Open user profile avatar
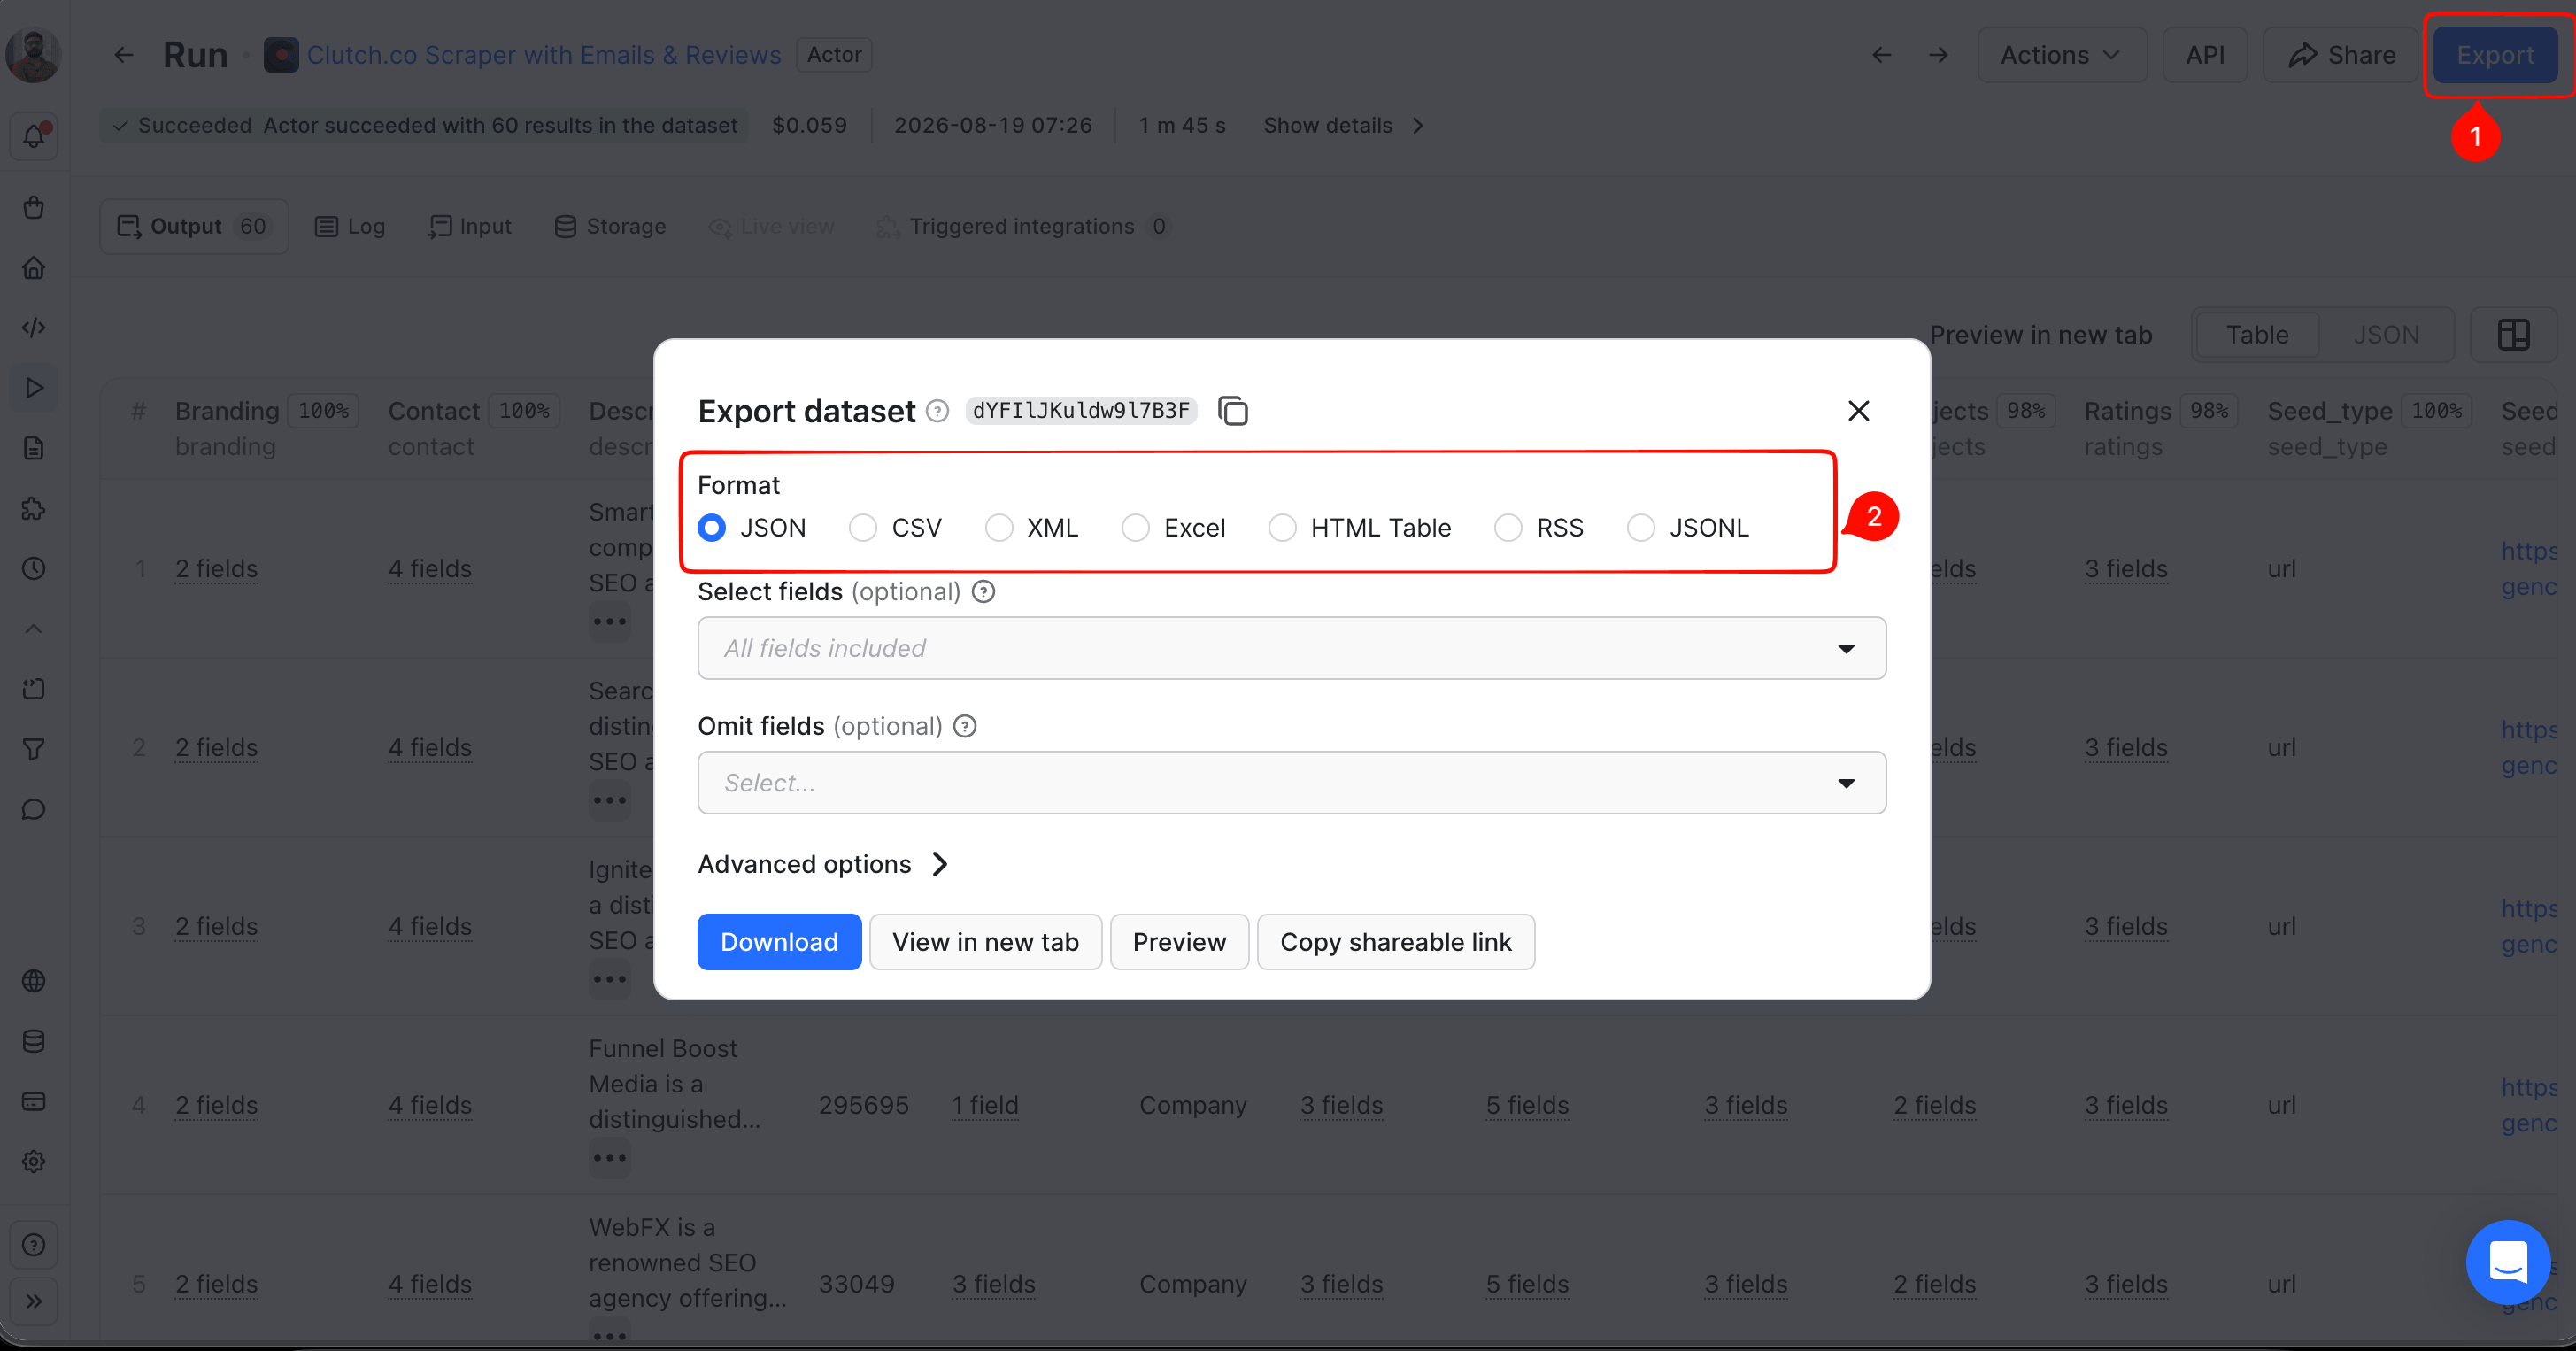Screen dimensions: 2576x1351 [33, 55]
